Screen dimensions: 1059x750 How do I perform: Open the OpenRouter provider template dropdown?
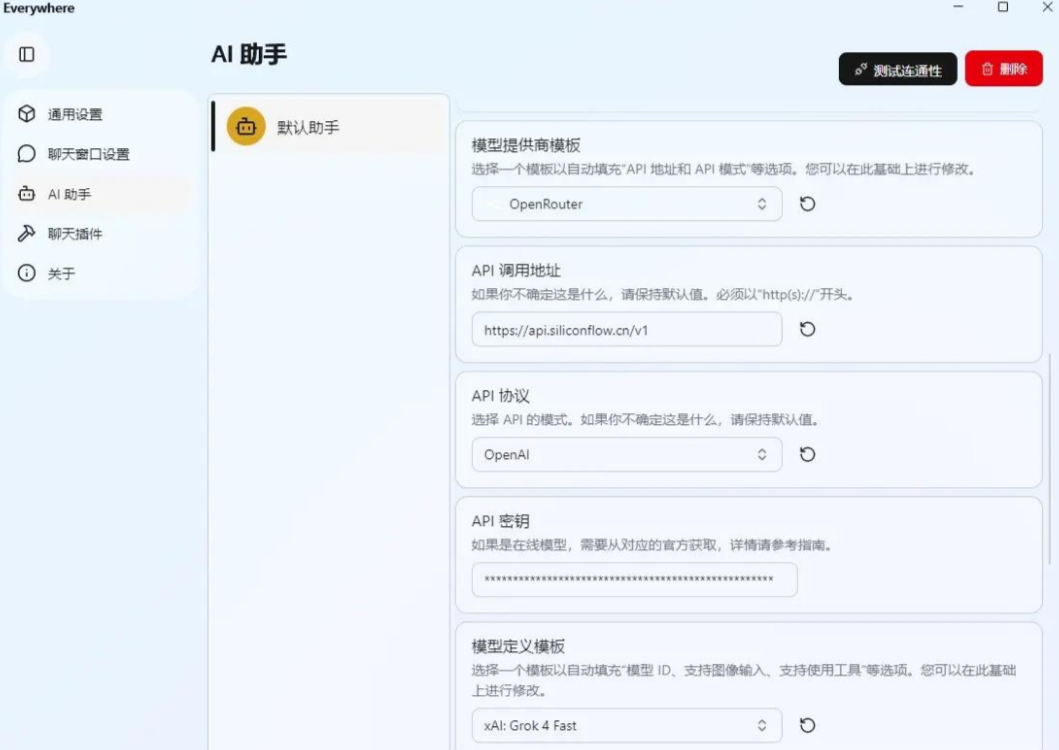[626, 204]
